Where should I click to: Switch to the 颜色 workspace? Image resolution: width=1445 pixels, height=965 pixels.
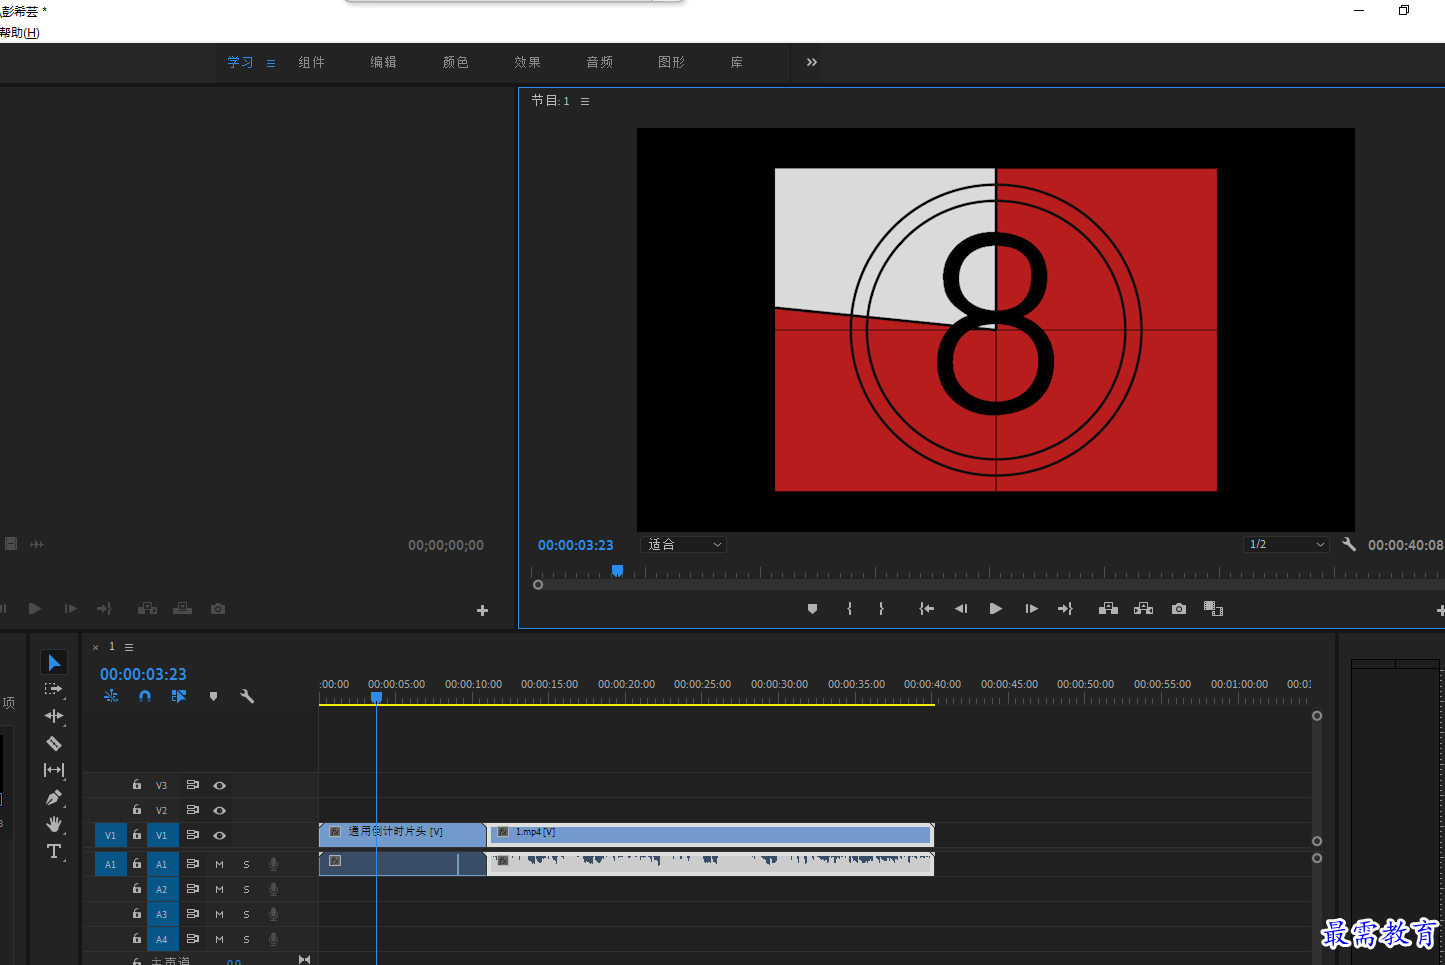(x=455, y=62)
